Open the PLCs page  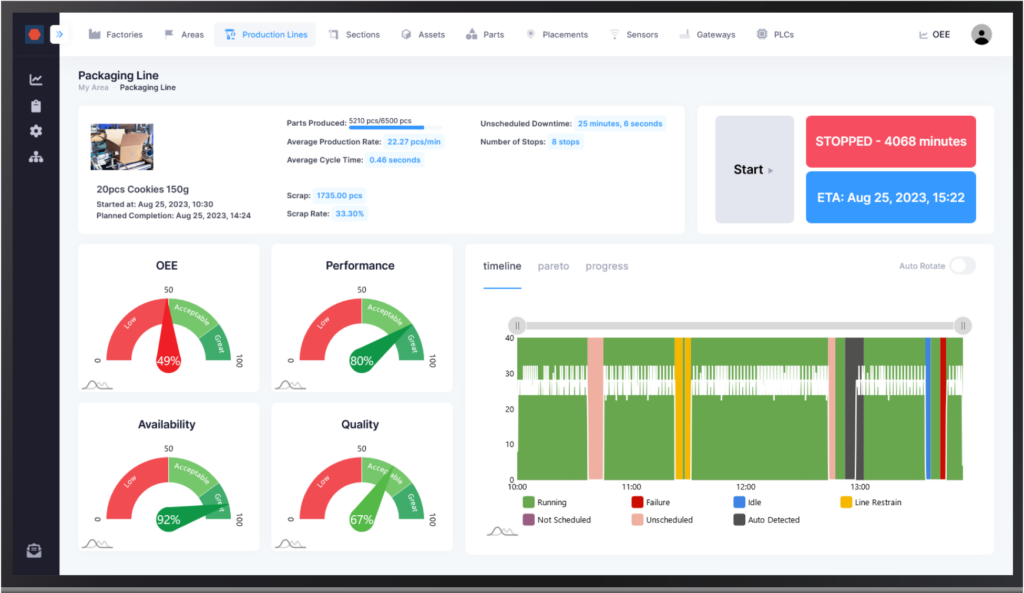pos(775,35)
